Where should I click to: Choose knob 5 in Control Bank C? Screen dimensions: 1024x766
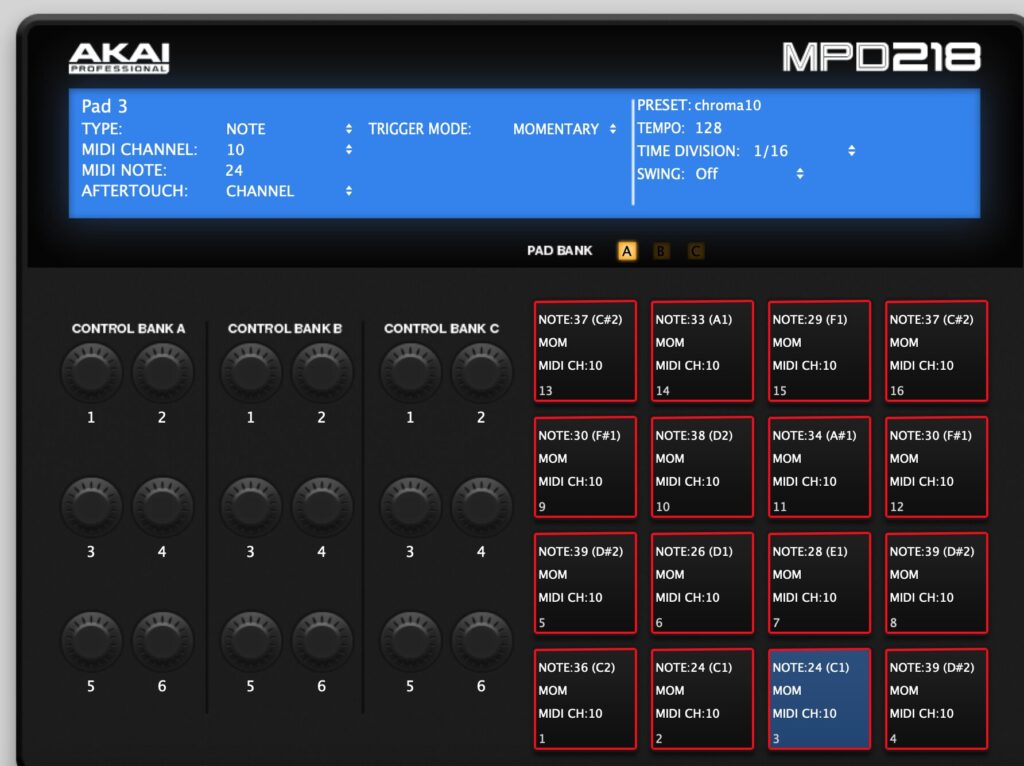(x=410, y=642)
